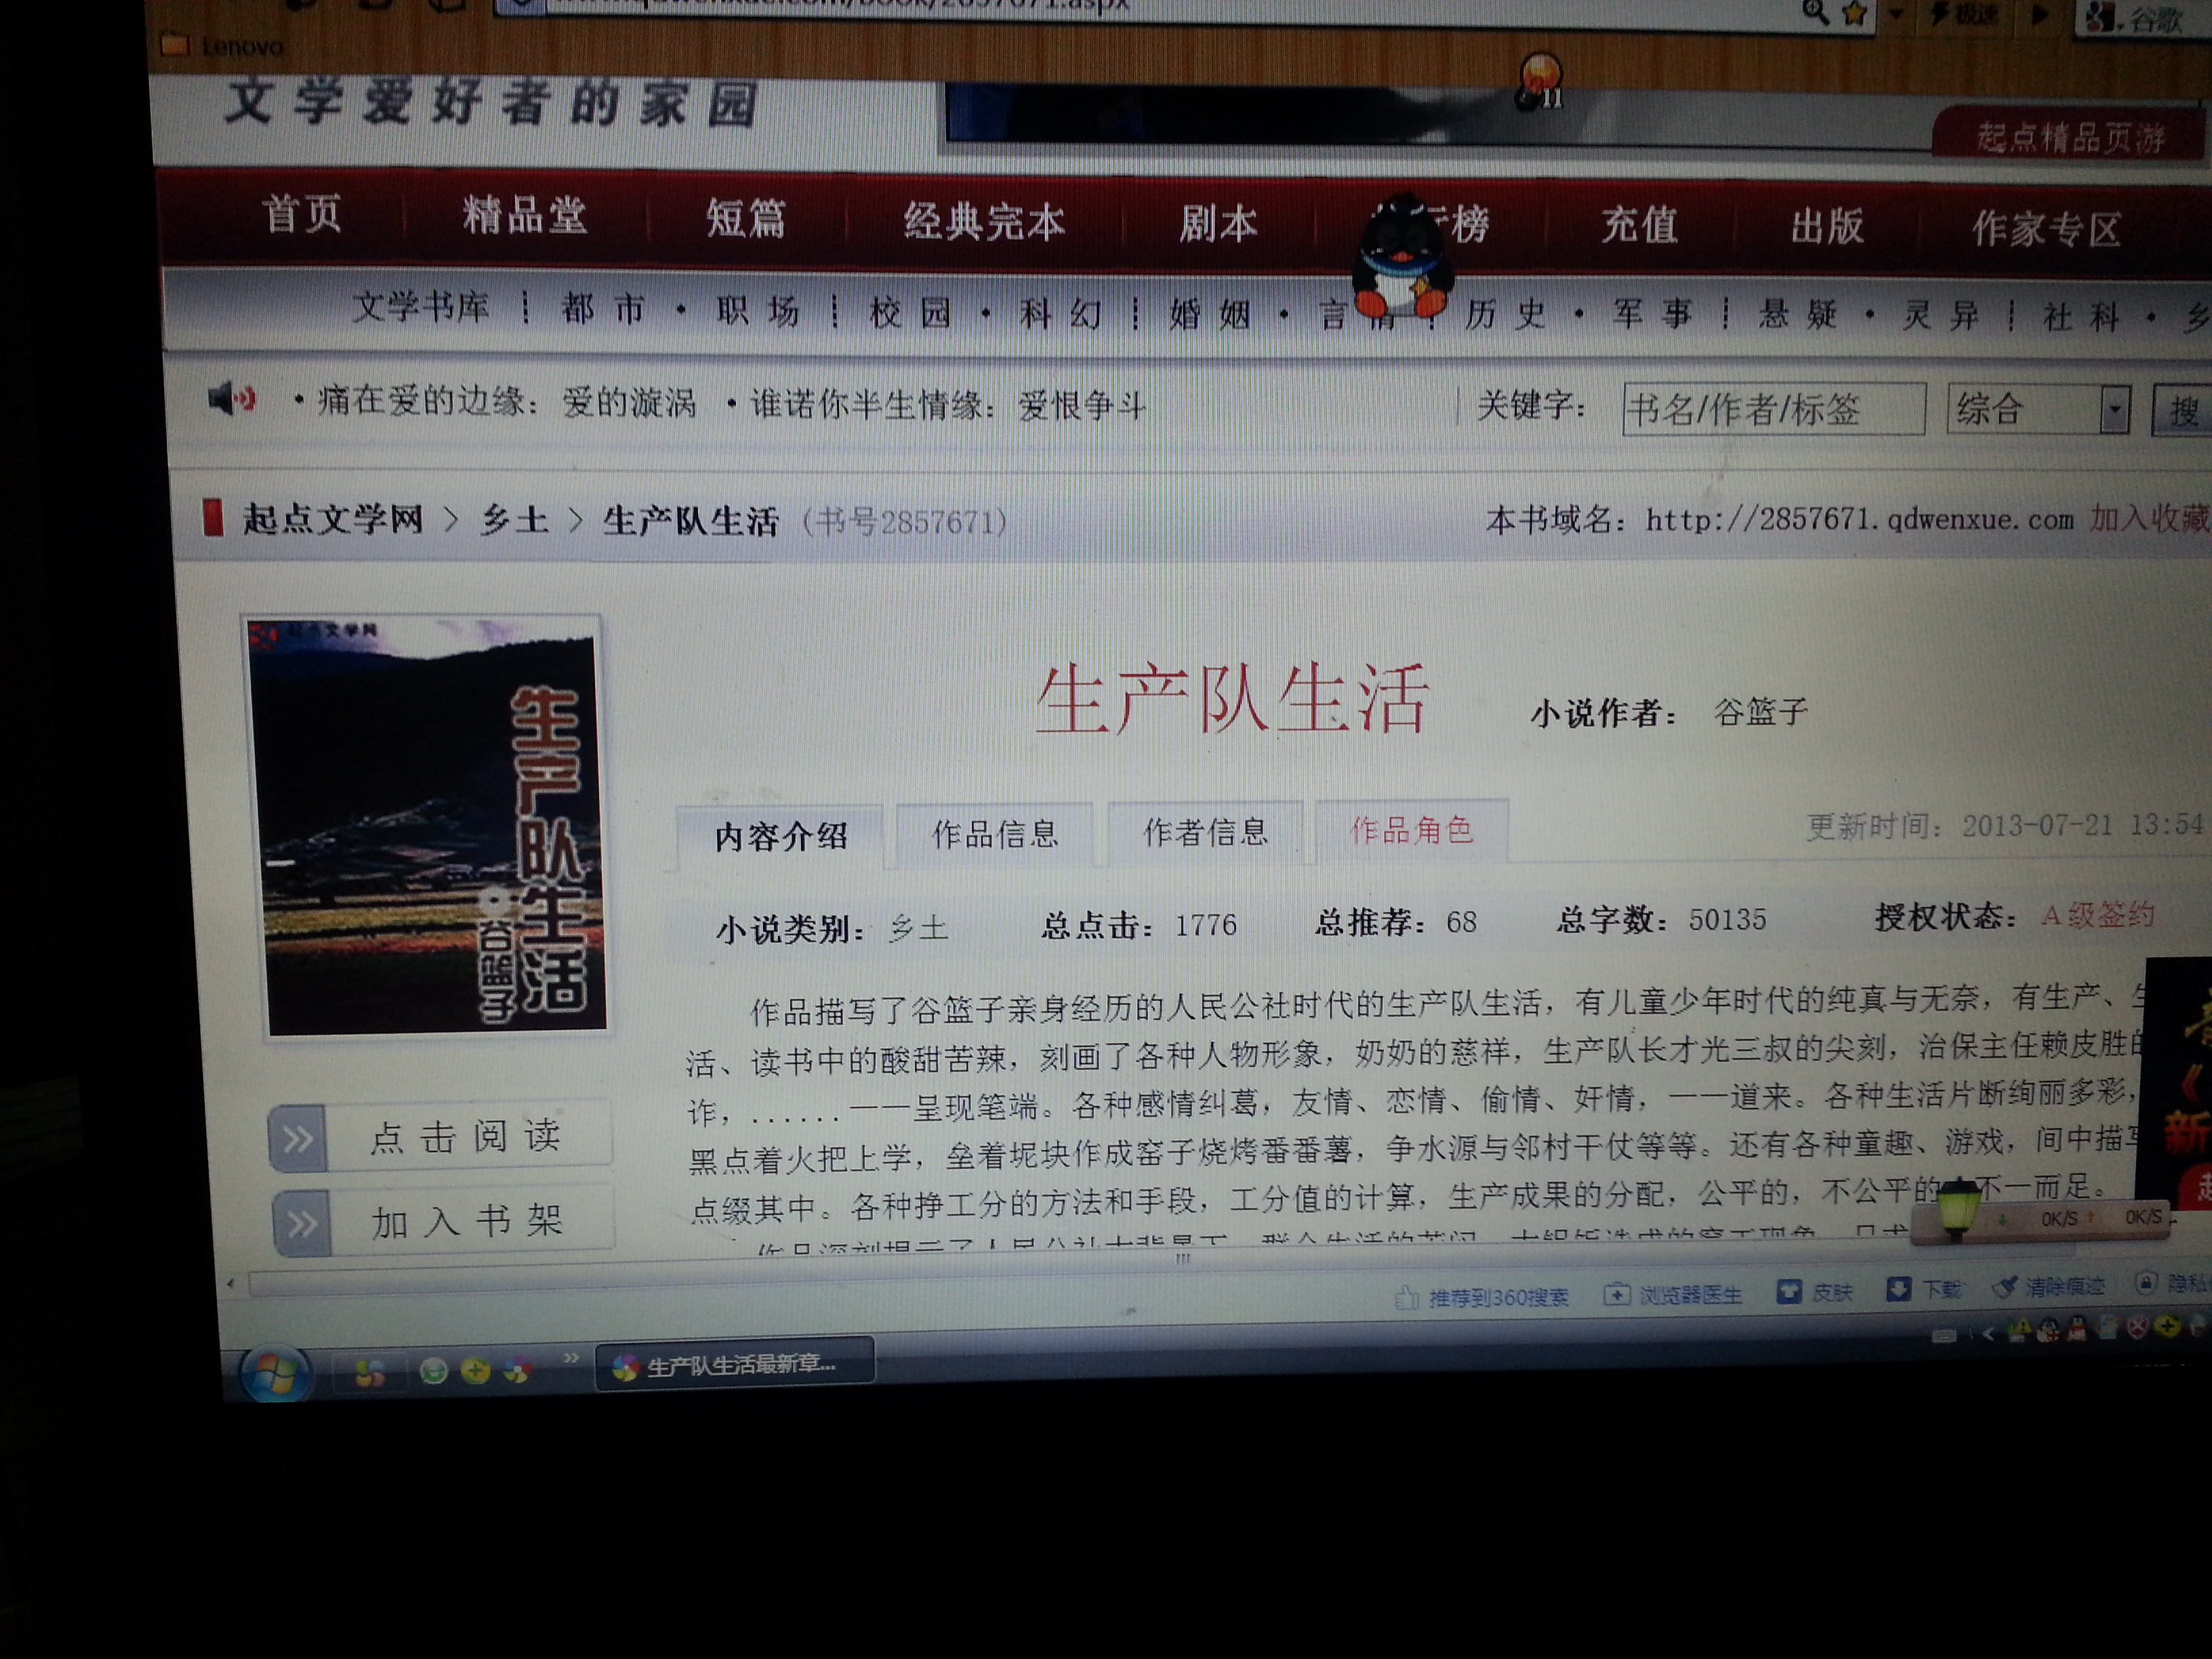
Task: Click the speaker announcement icon
Action: pos(231,399)
